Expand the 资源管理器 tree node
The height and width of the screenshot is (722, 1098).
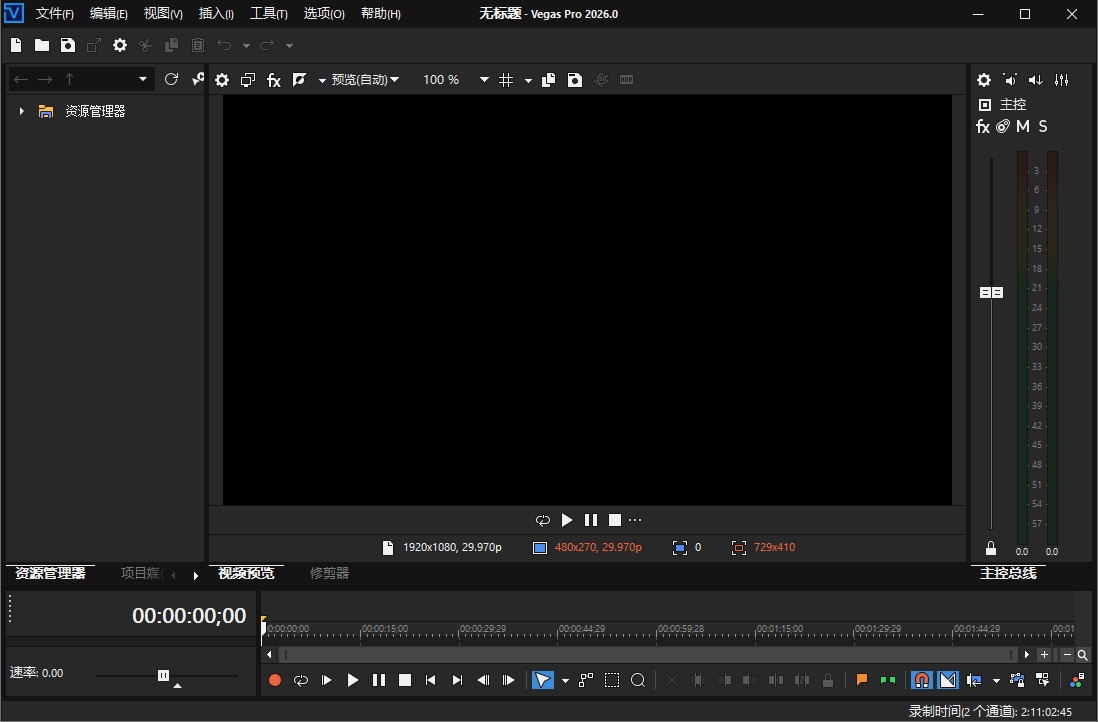21,111
